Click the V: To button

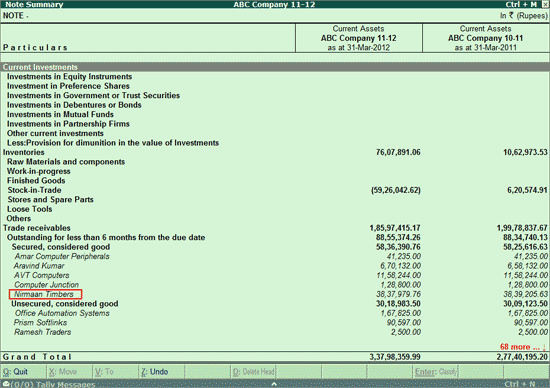115,372
